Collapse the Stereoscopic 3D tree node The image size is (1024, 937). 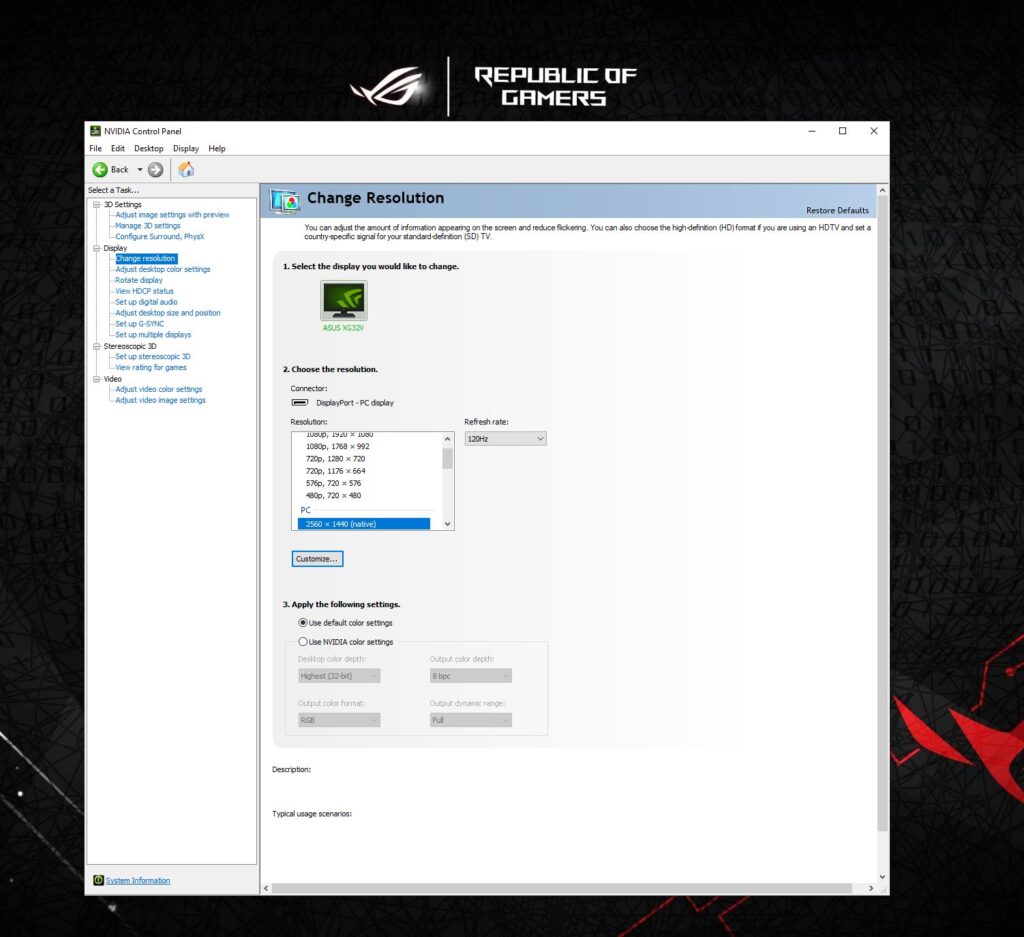[97, 346]
